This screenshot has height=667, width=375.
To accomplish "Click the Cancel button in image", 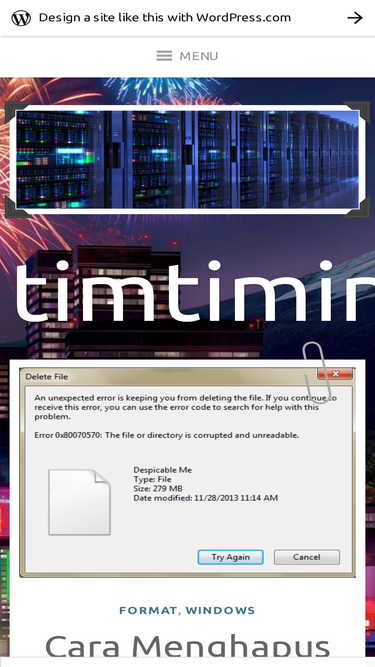I will point(307,557).
